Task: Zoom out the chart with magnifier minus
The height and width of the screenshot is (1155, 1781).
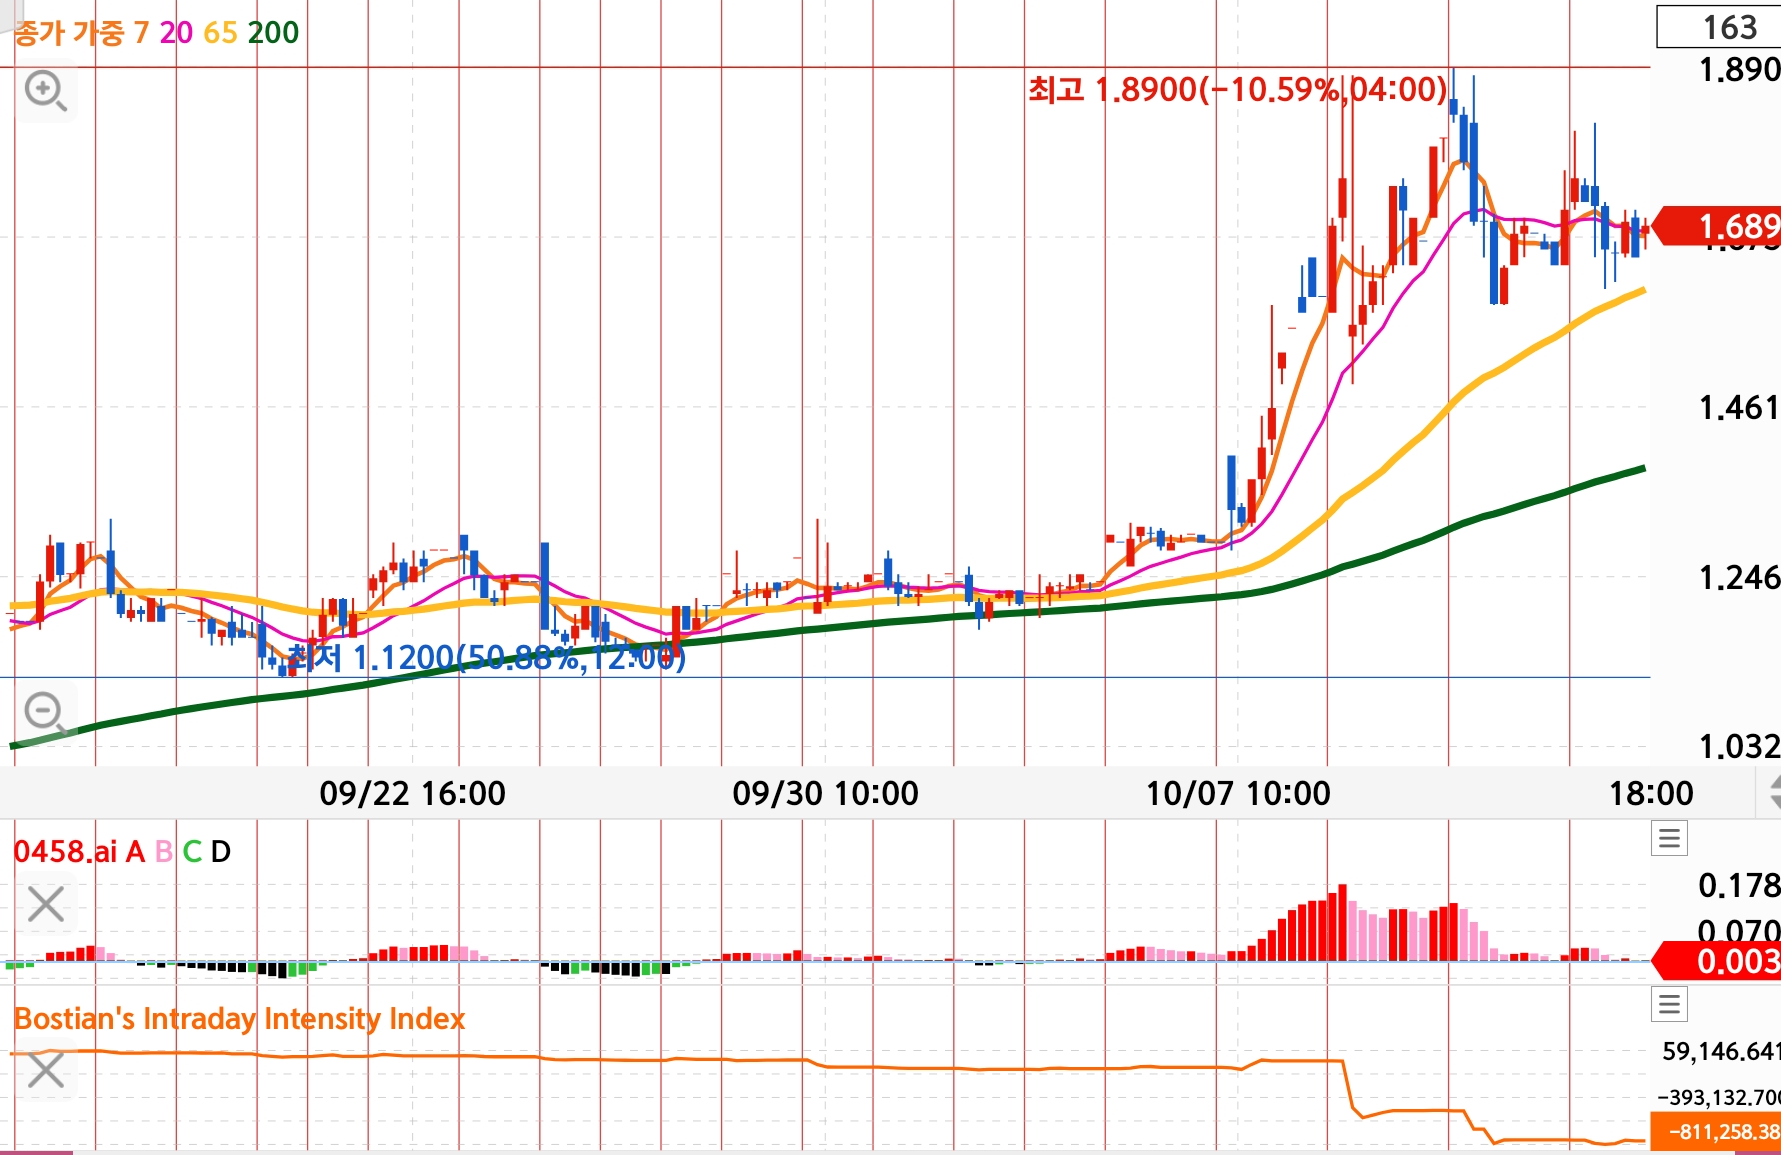Action: (46, 713)
